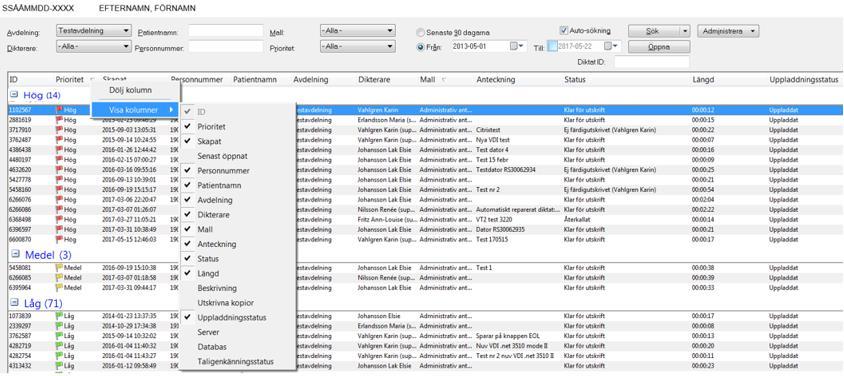Toggle the Auto-sökning checkbox
844x376 pixels.
click(x=564, y=31)
